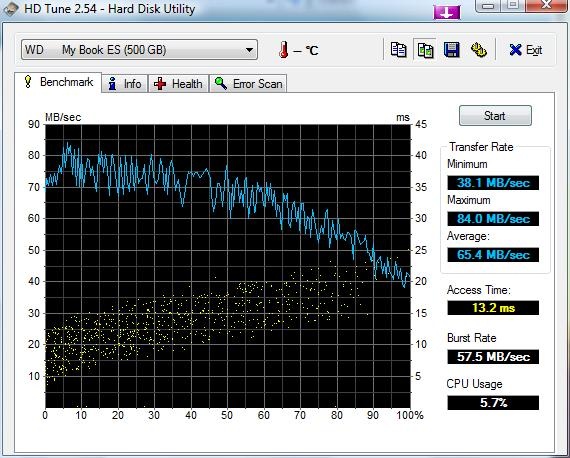Expand the WD My Book ES drive dropdown

pyautogui.click(x=139, y=50)
